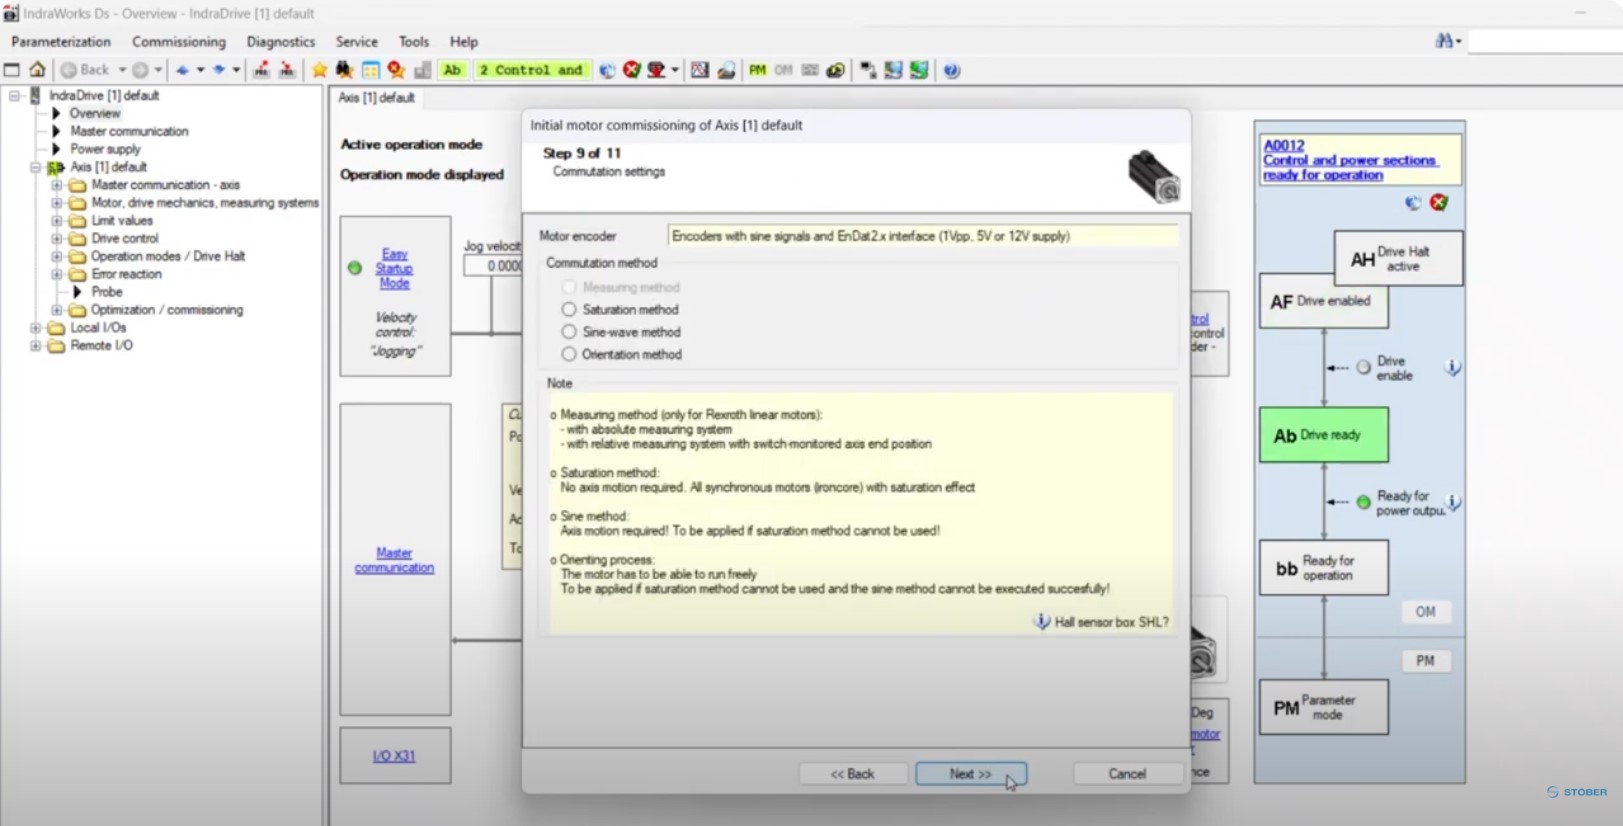Open the Parameterization menu

(61, 42)
